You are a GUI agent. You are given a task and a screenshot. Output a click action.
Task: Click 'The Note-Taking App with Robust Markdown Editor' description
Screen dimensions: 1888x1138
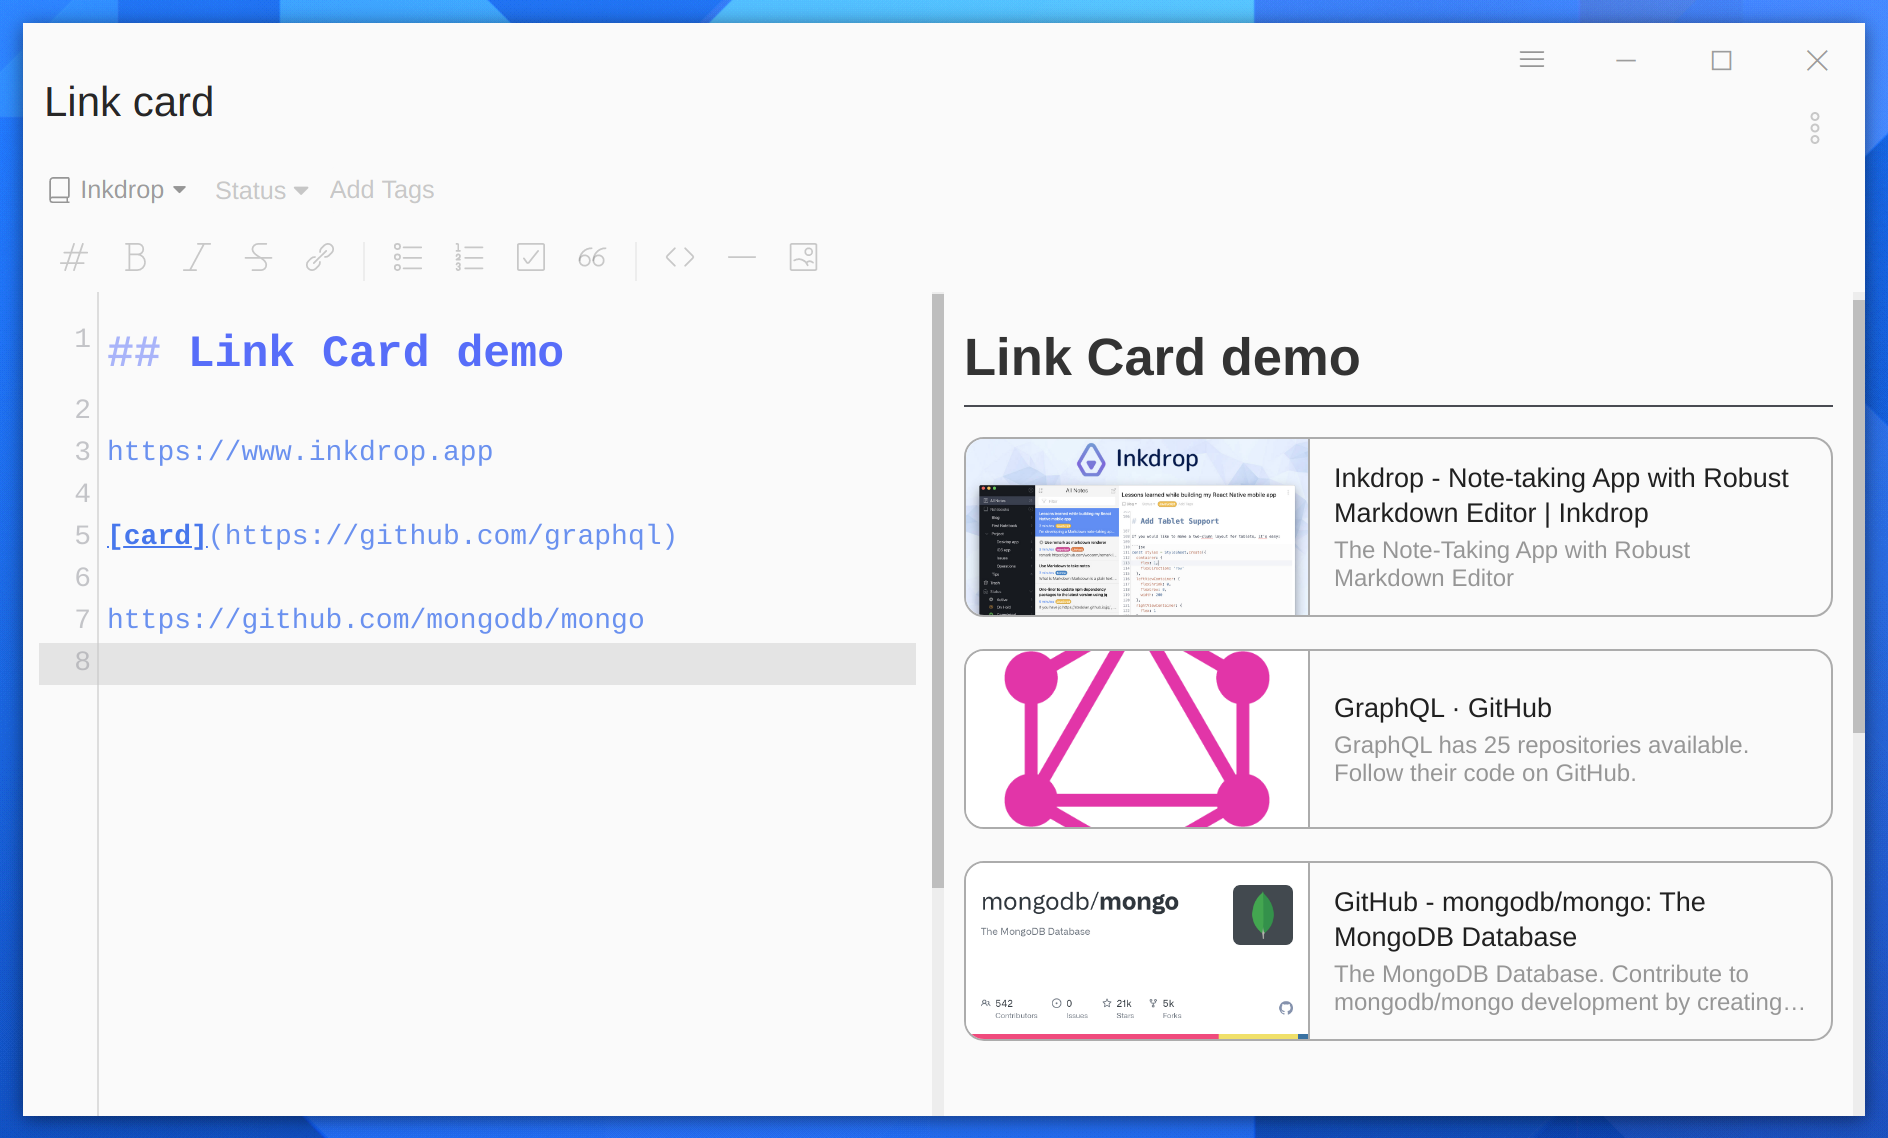(1511, 564)
